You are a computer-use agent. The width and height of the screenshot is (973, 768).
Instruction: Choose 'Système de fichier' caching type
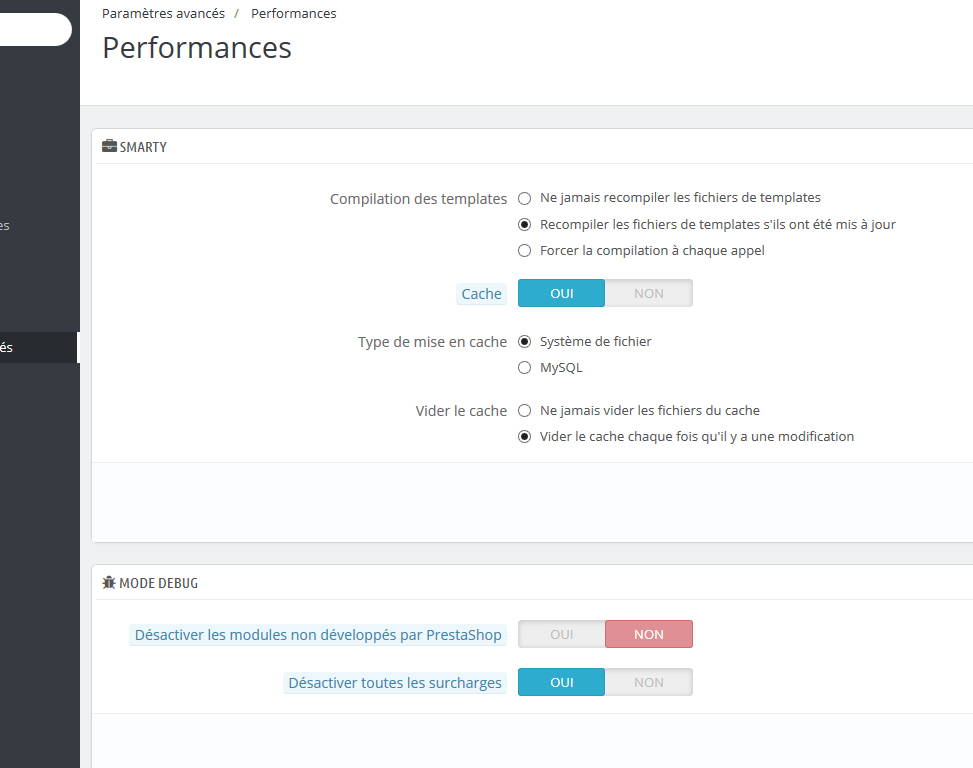pos(525,342)
